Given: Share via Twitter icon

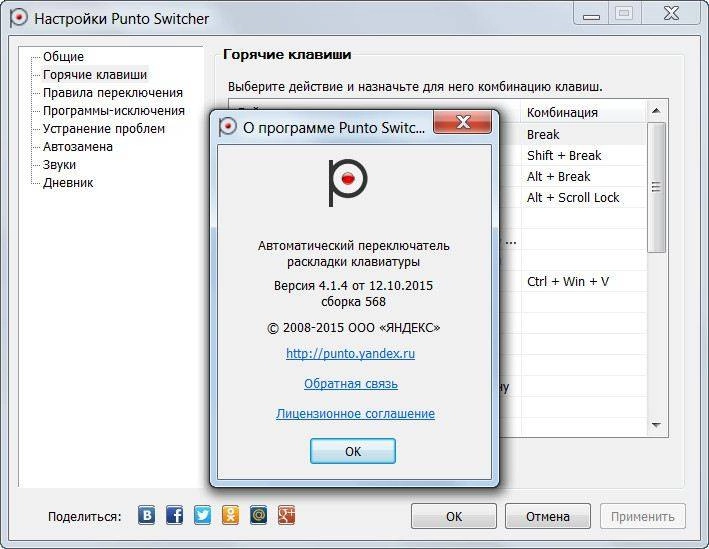Looking at the screenshot, I should [x=203, y=515].
